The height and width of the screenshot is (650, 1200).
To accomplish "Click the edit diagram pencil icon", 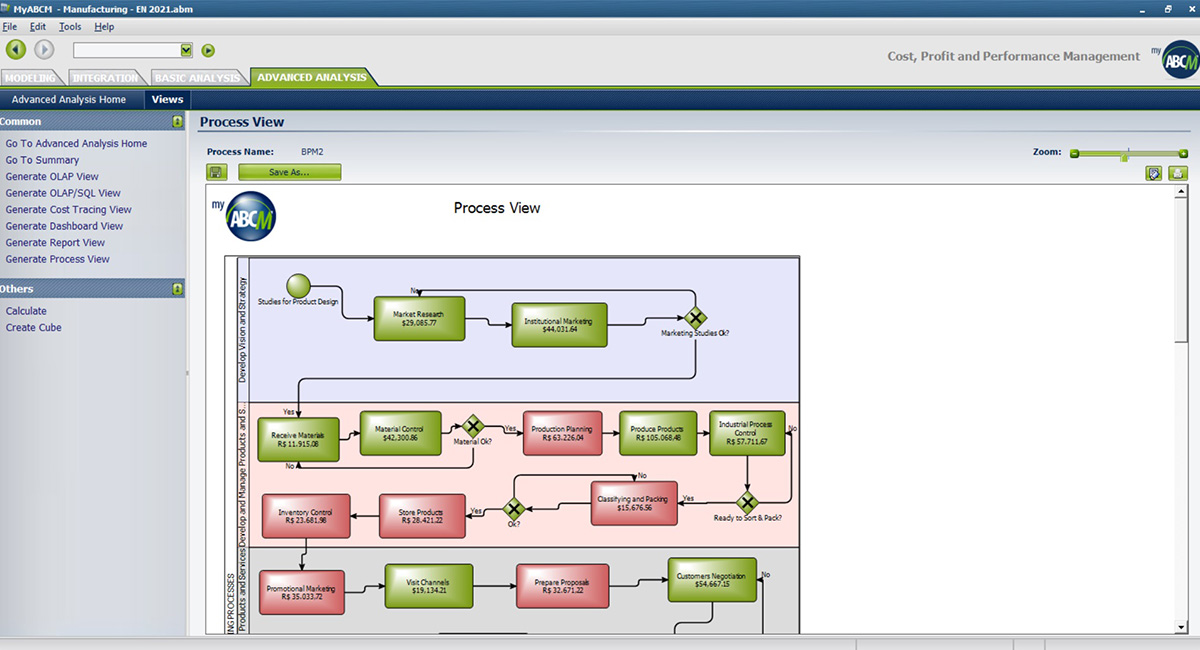I will (1154, 173).
